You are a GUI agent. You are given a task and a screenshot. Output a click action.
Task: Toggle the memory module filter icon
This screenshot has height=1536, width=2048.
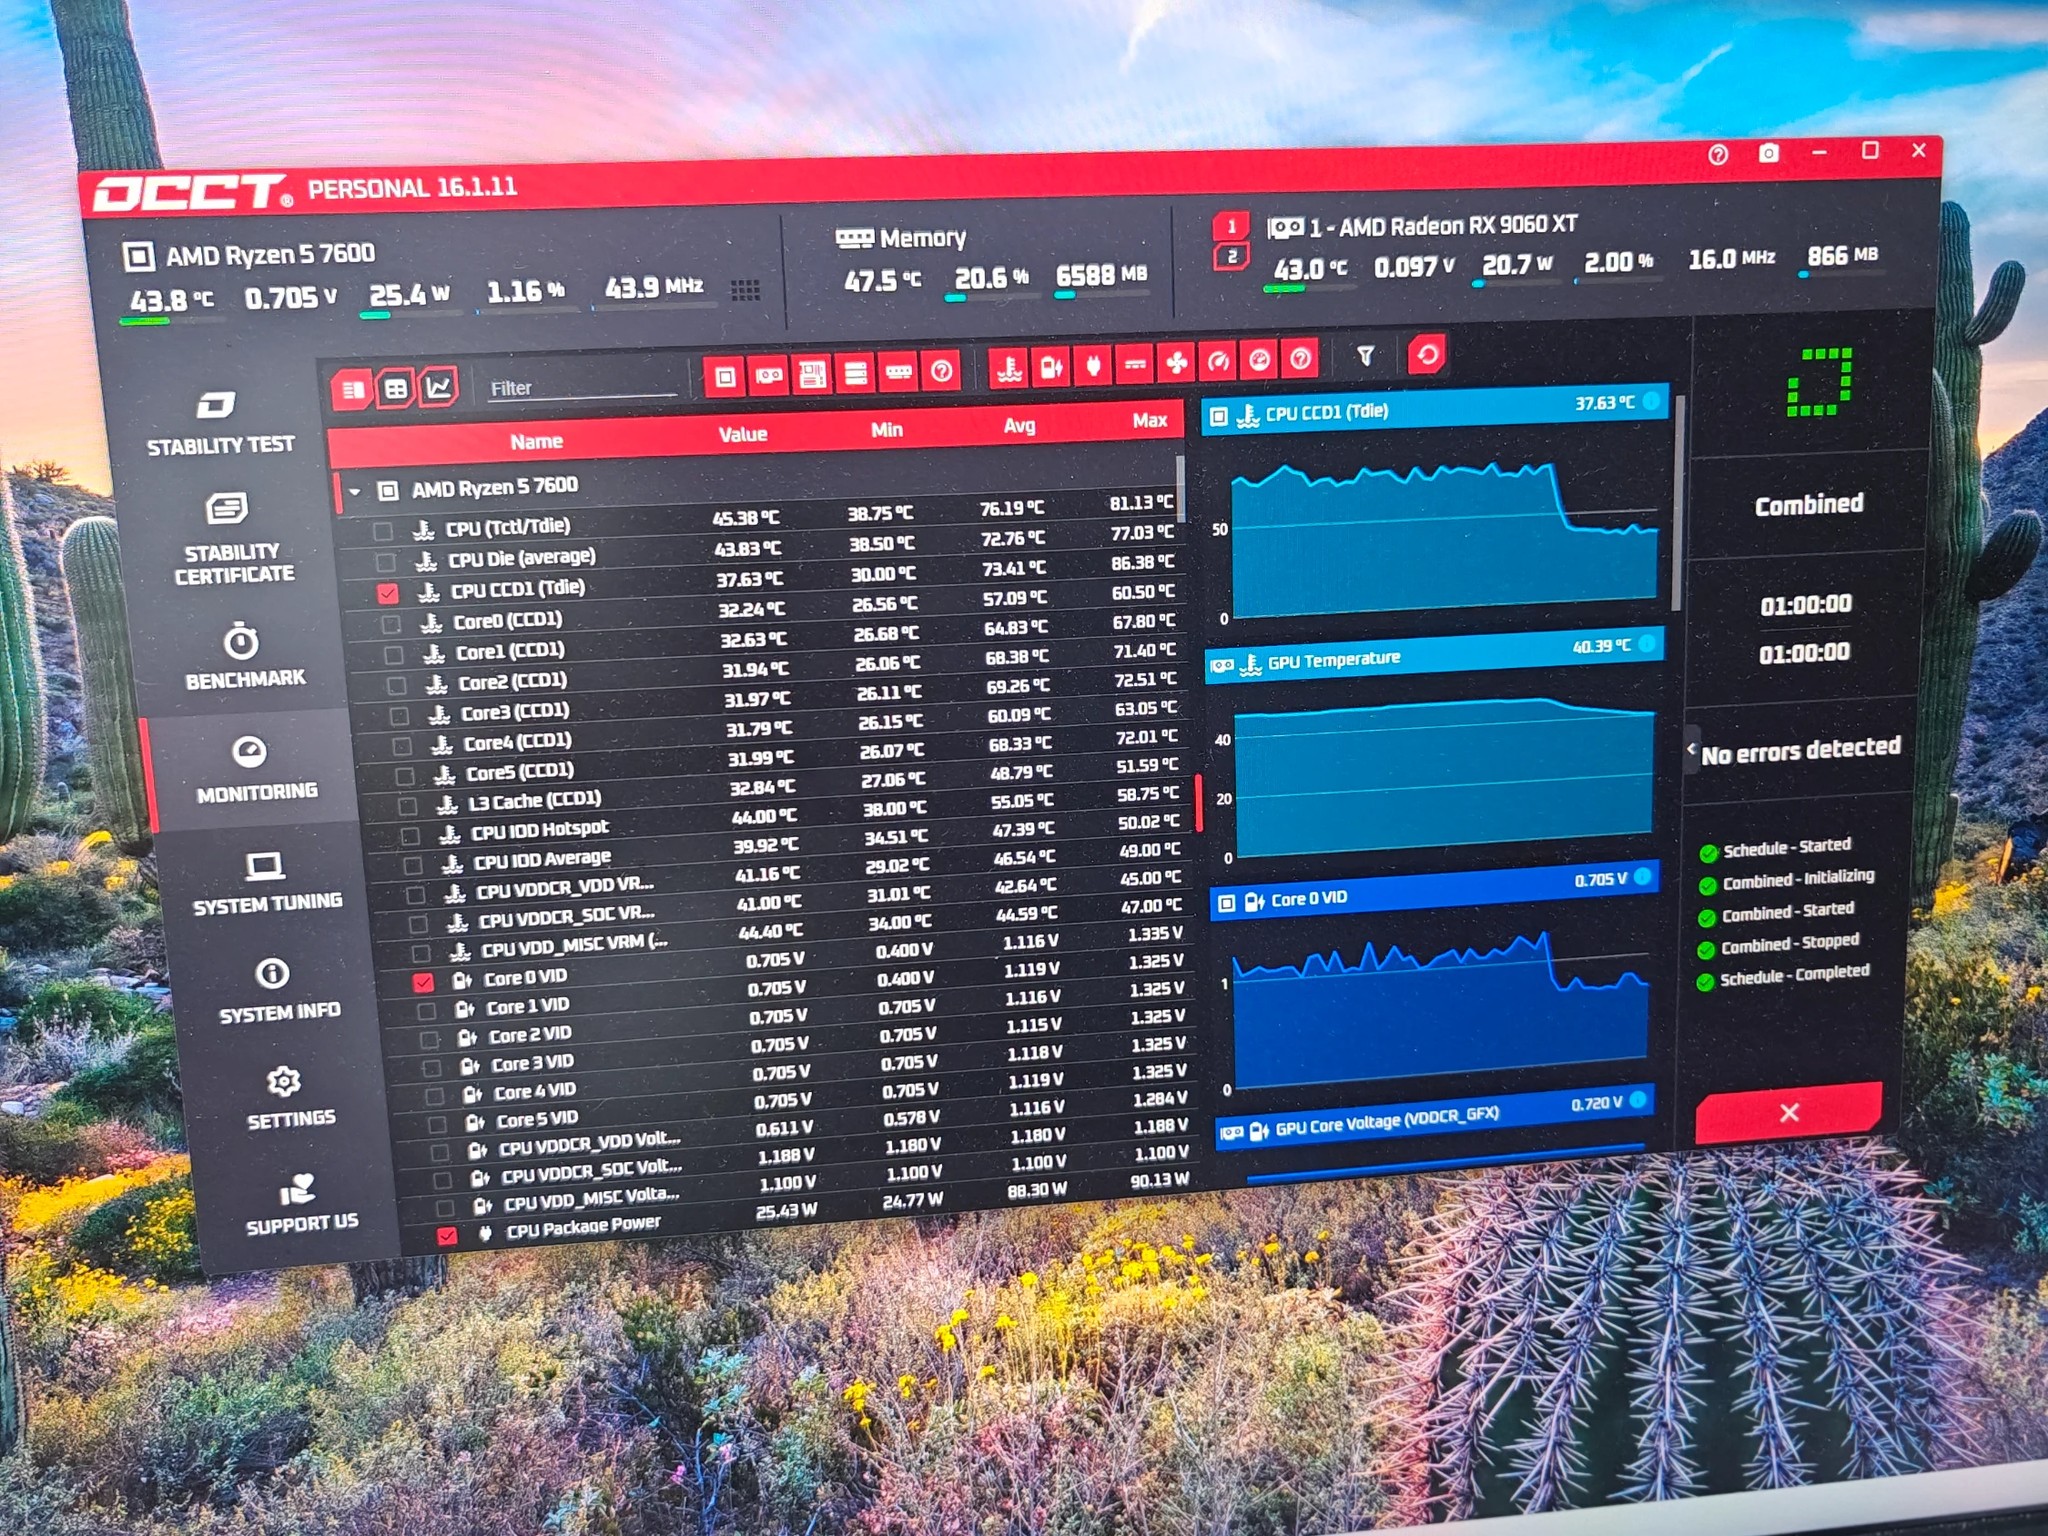pos(899,372)
